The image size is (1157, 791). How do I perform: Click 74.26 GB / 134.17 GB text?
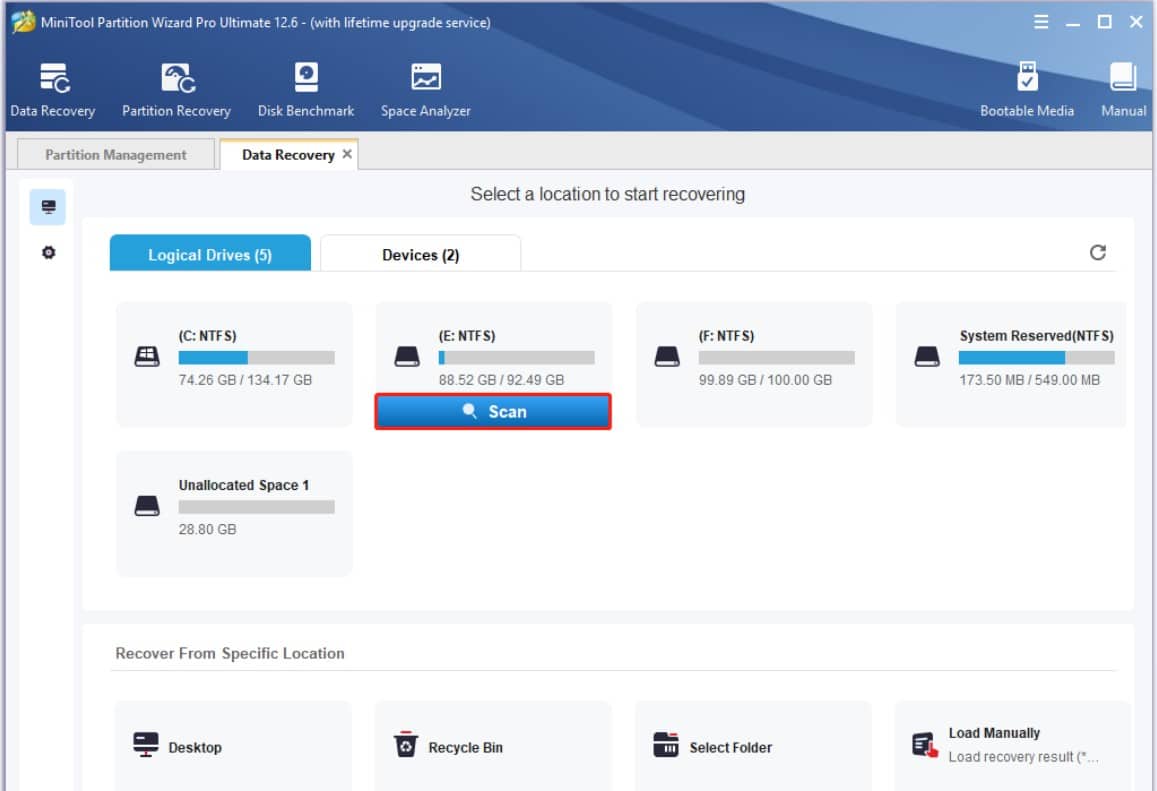pyautogui.click(x=245, y=380)
